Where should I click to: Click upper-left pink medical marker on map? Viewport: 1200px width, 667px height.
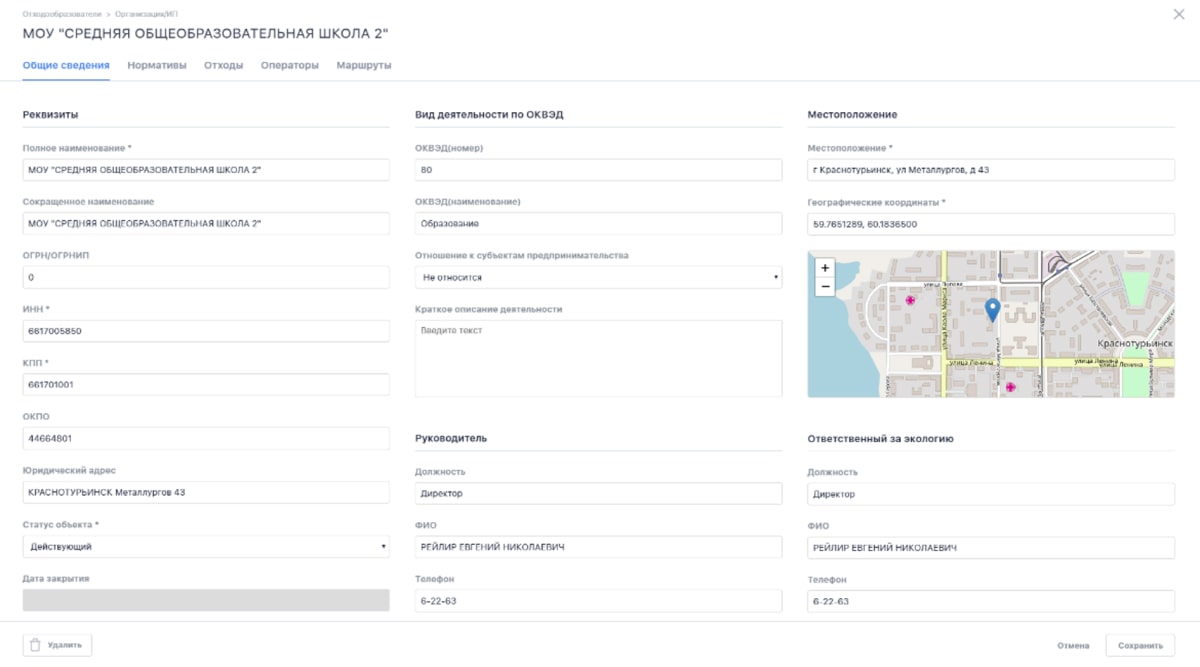click(910, 300)
